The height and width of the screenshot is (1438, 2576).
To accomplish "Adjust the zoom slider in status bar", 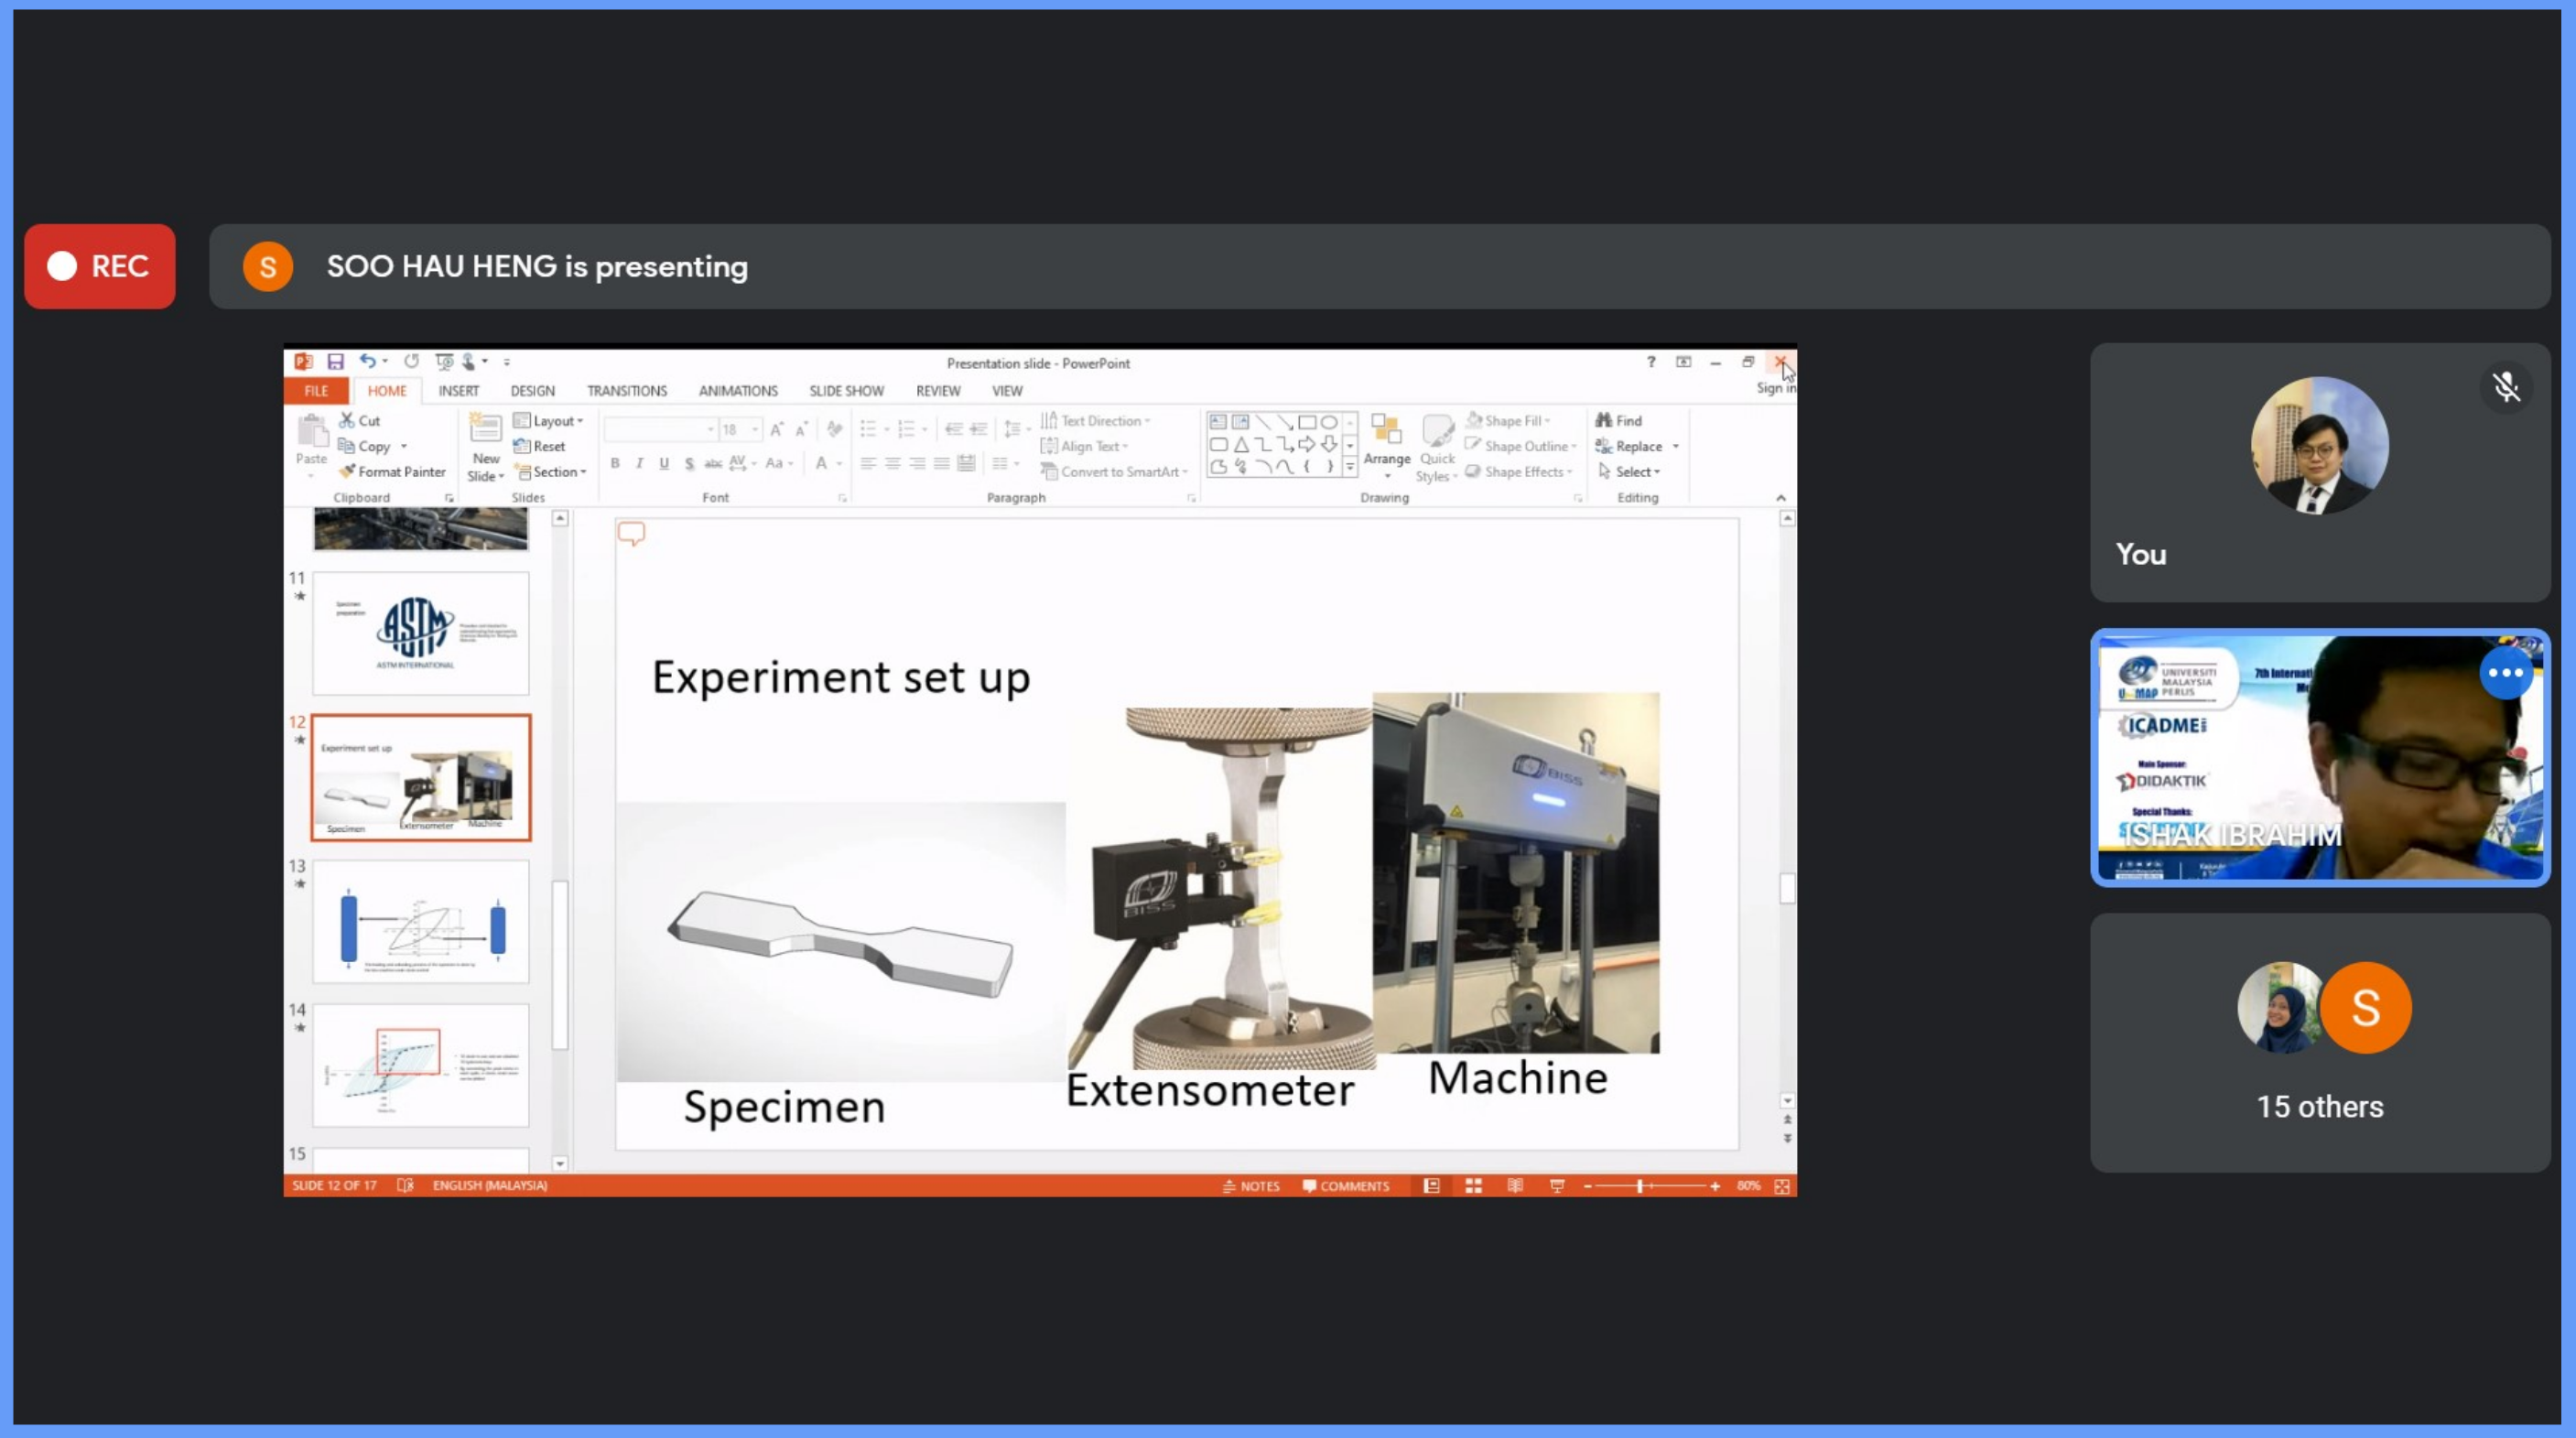I will tap(1640, 1186).
